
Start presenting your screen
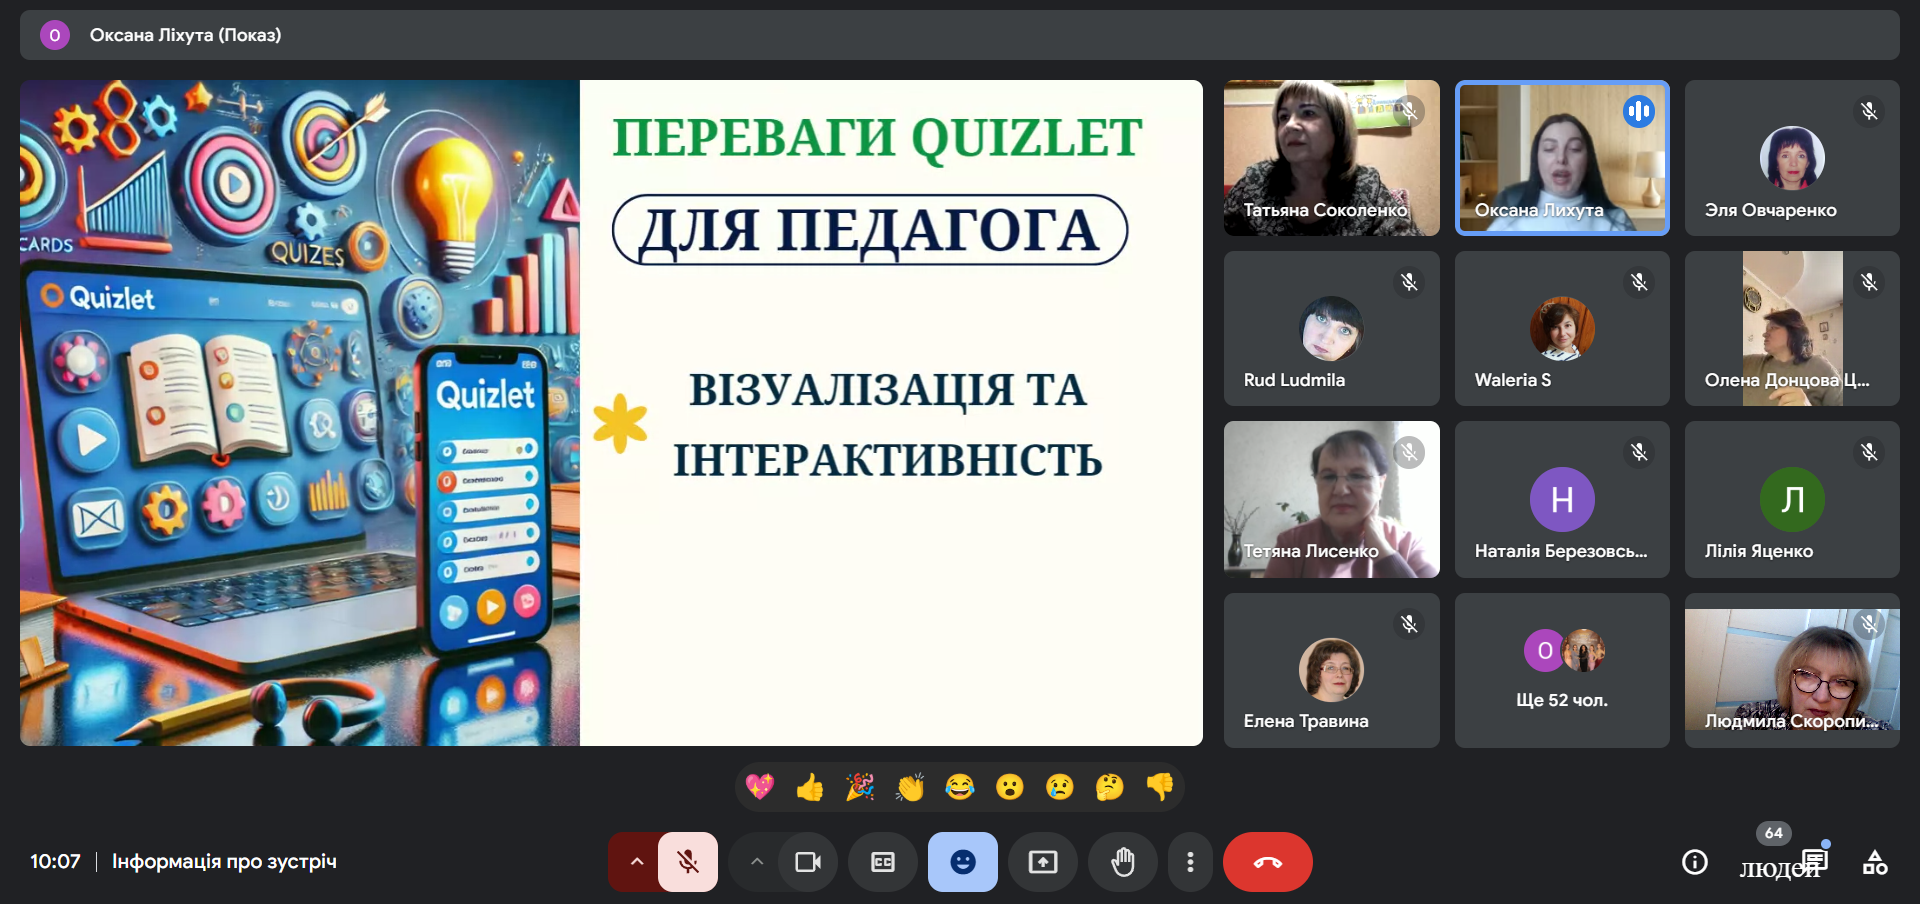[x=1043, y=862]
